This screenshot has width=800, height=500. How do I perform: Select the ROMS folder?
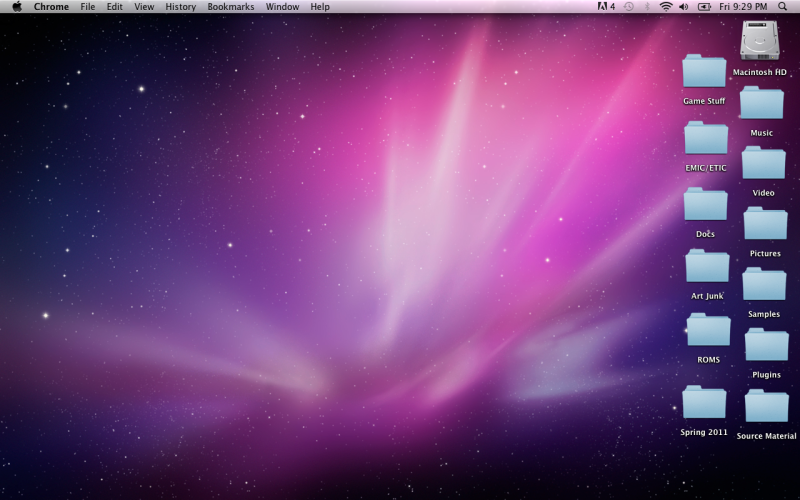tap(708, 330)
